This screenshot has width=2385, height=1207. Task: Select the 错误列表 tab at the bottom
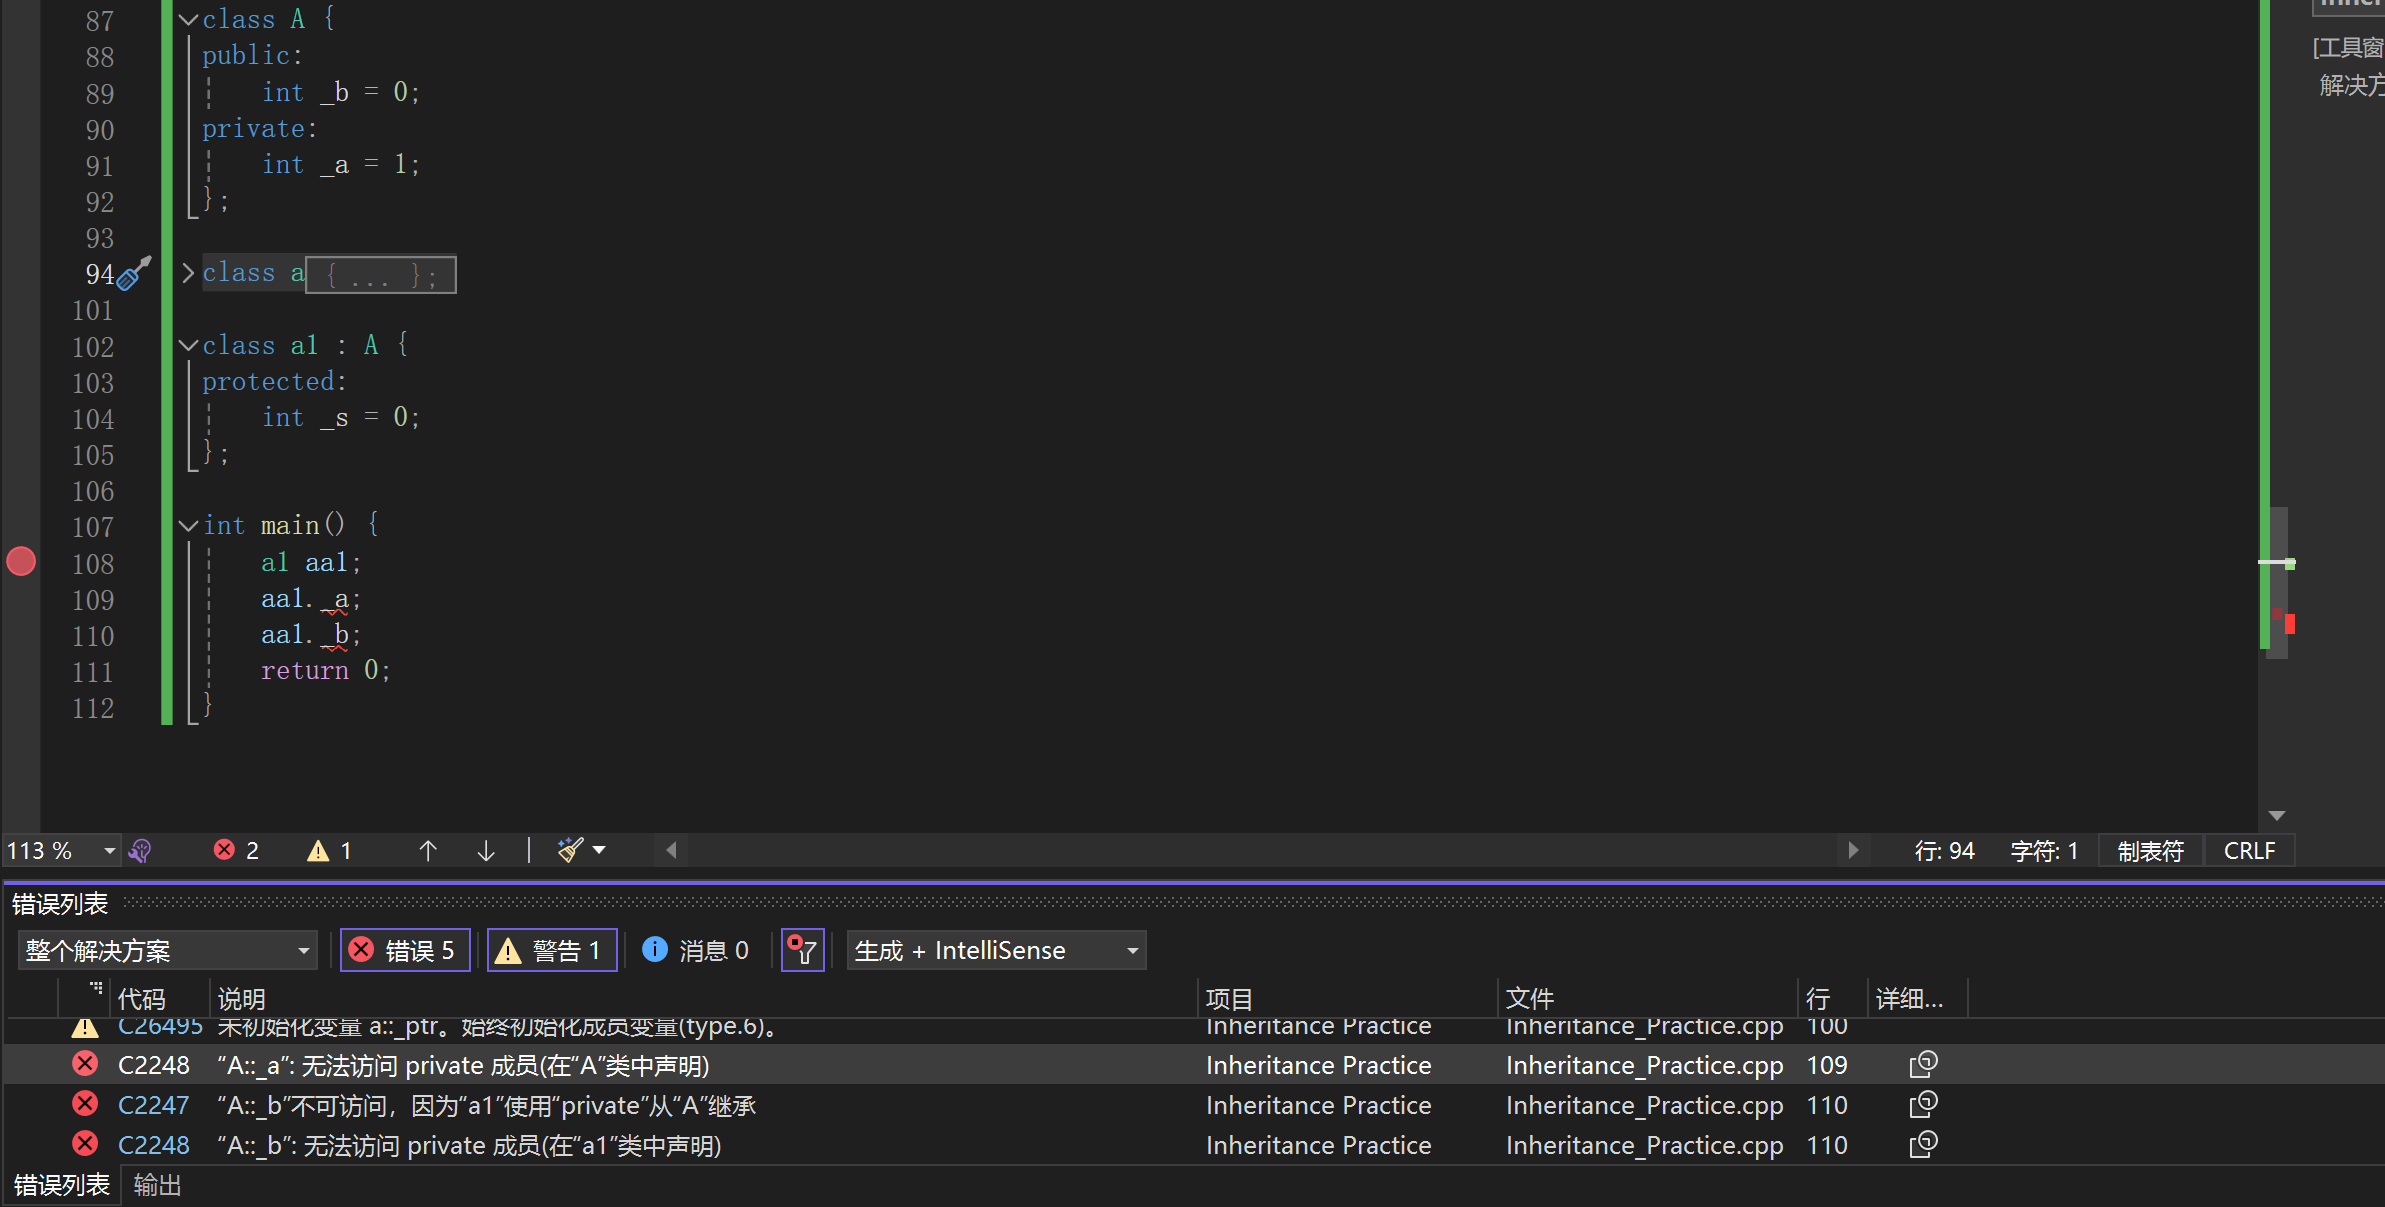point(62,1186)
